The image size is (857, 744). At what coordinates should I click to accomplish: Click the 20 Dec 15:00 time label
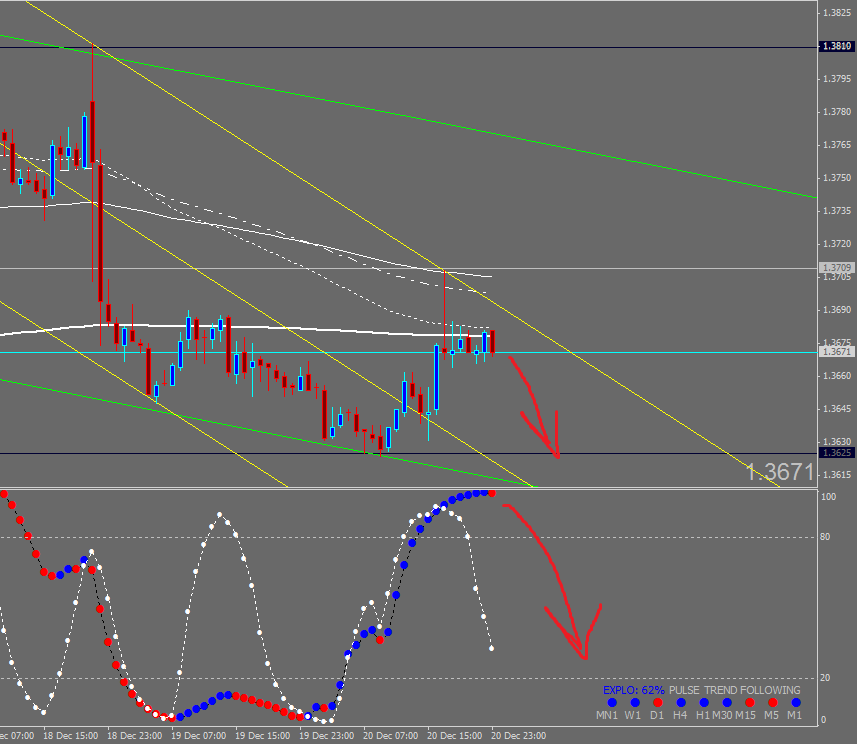coord(455,736)
